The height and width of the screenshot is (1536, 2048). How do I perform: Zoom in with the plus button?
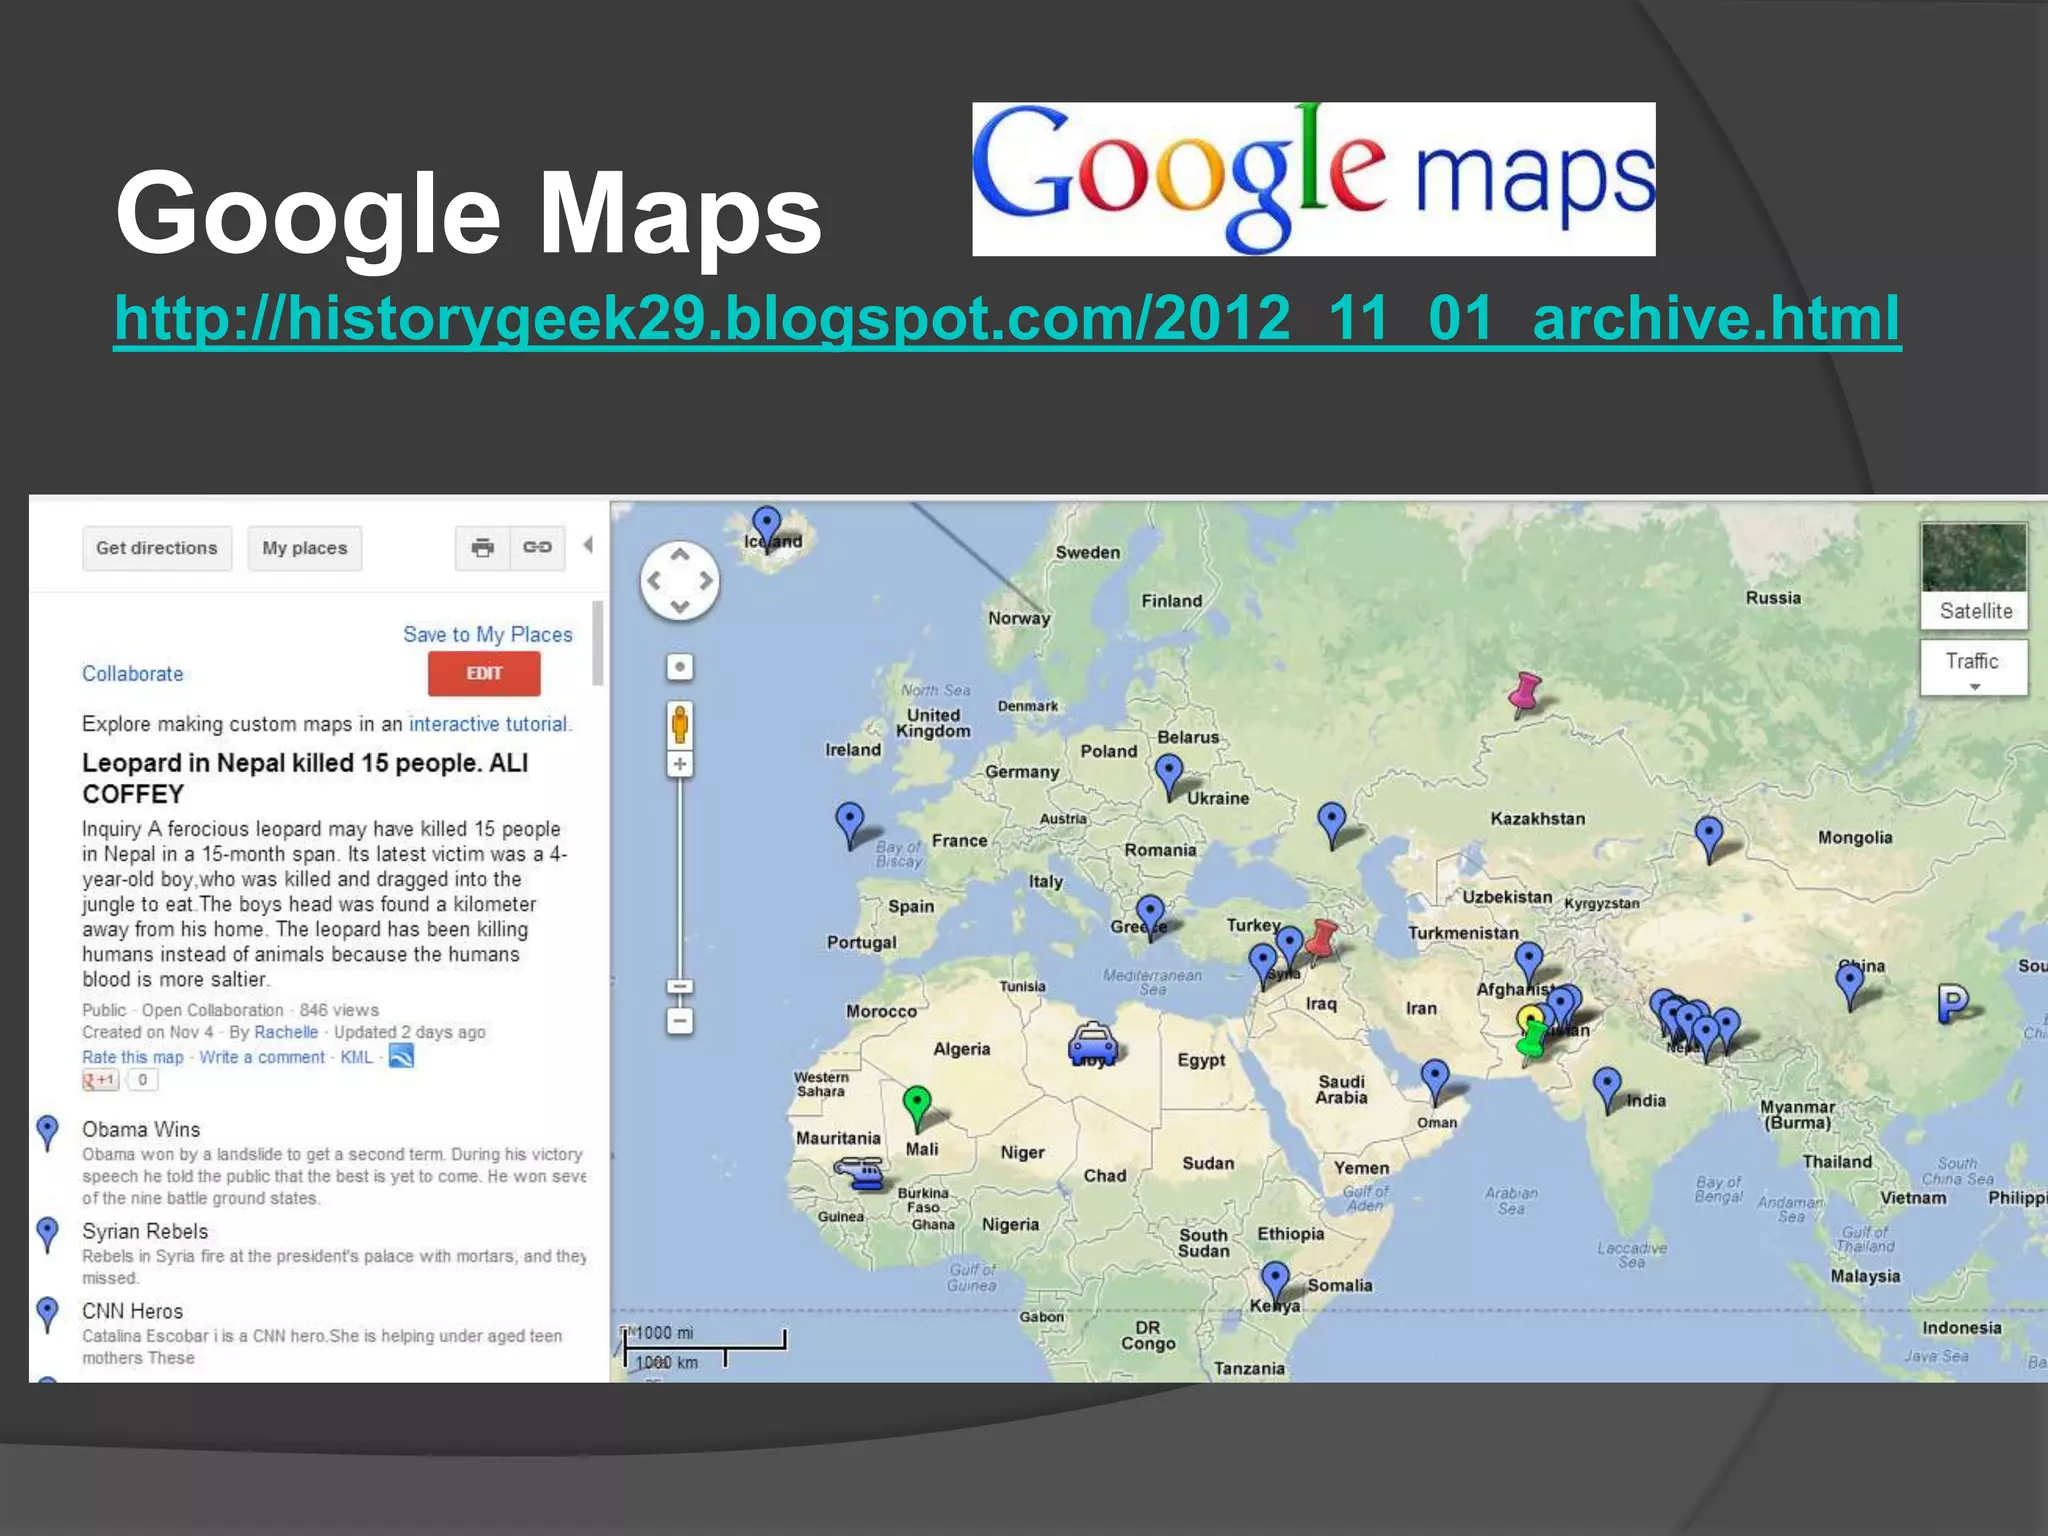[x=680, y=765]
